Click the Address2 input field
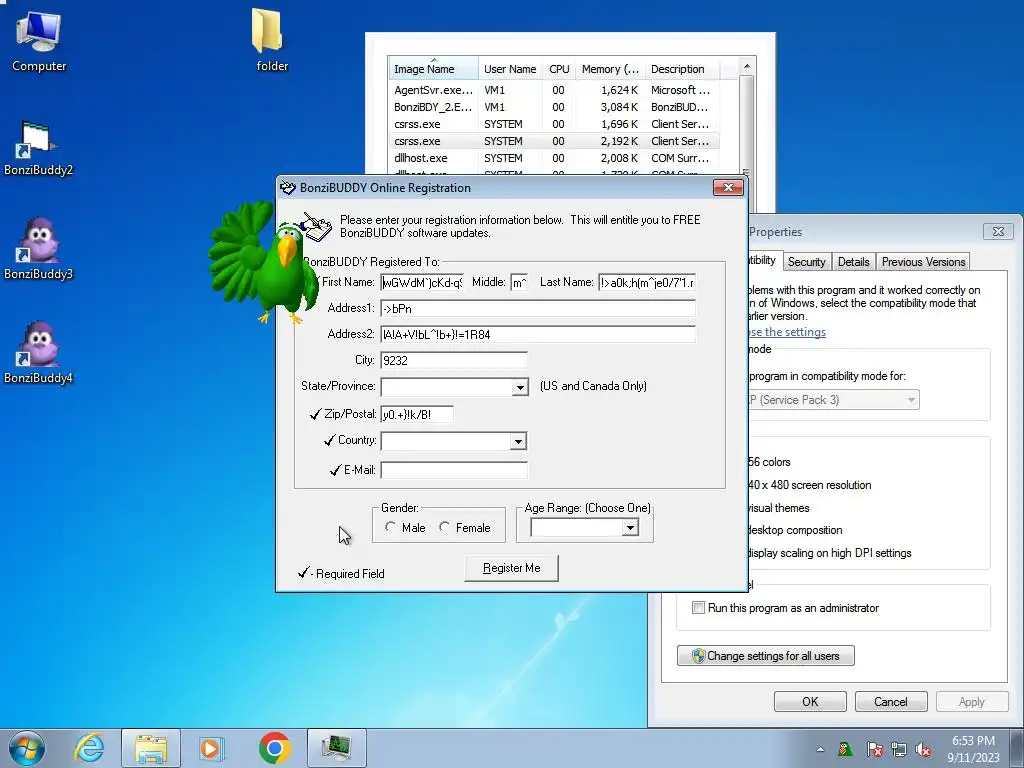Image resolution: width=1024 pixels, height=768 pixels. tap(538, 334)
